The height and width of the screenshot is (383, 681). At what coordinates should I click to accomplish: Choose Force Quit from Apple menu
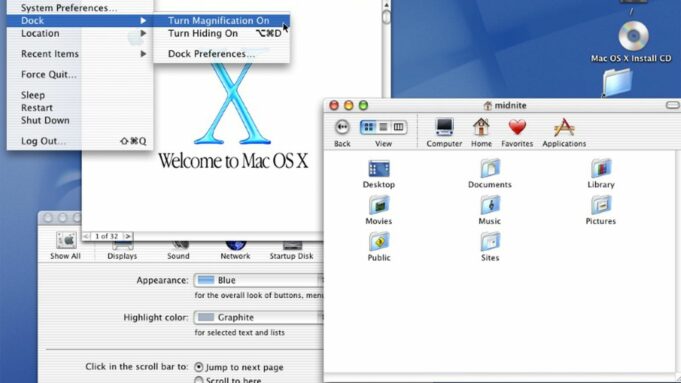coord(80,74)
